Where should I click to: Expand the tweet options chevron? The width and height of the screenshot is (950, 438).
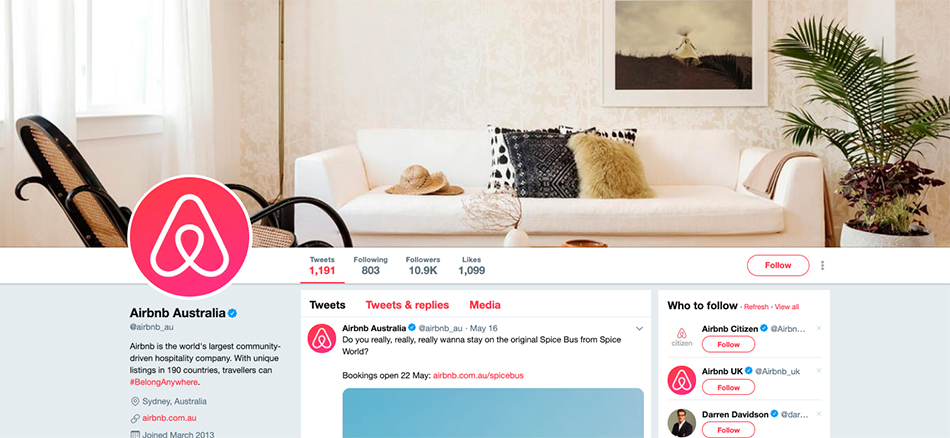(x=639, y=328)
